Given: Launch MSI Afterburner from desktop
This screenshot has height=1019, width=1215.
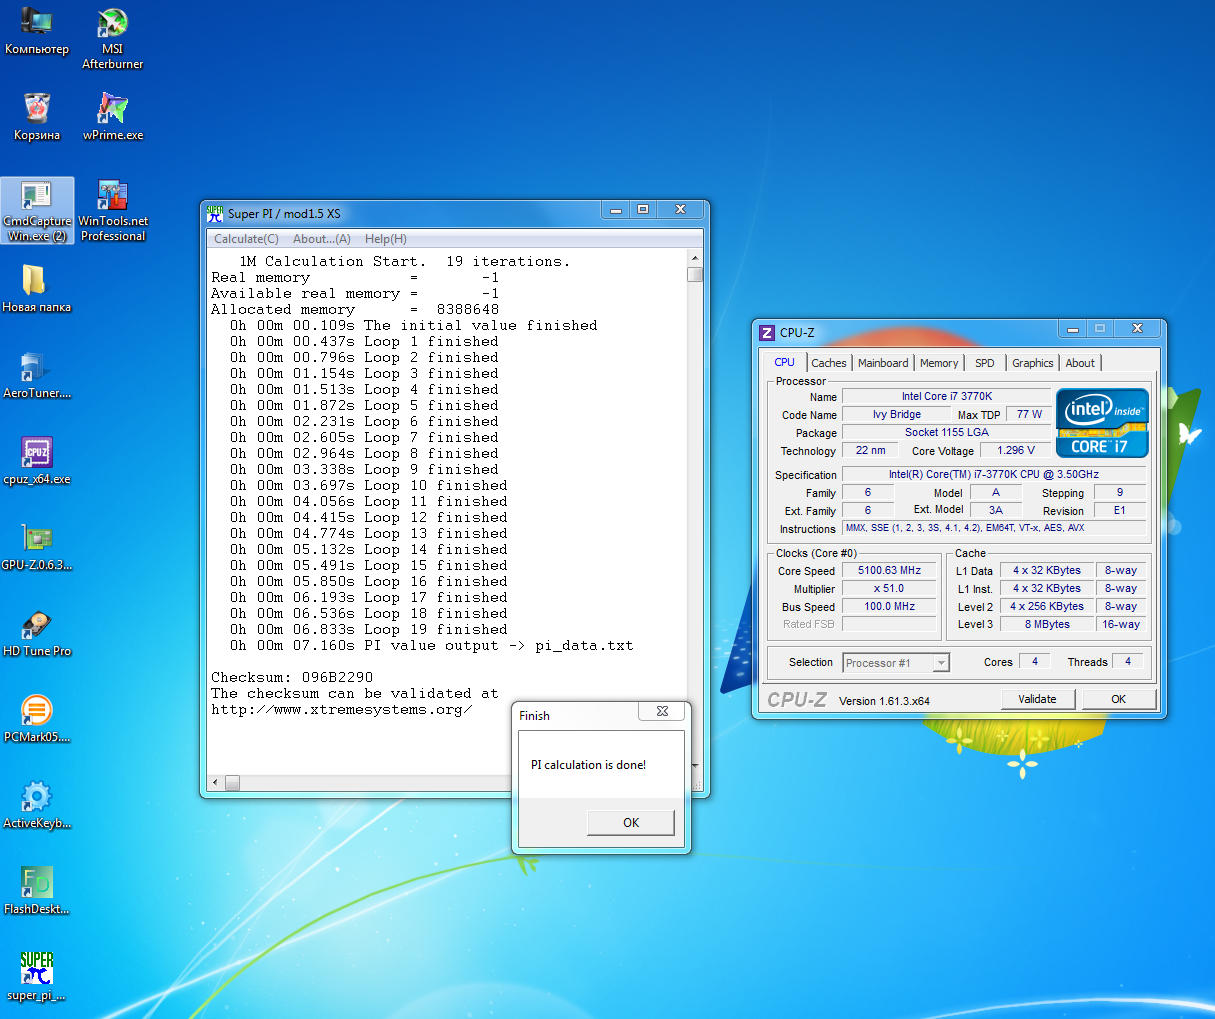Looking at the screenshot, I should click(112, 38).
